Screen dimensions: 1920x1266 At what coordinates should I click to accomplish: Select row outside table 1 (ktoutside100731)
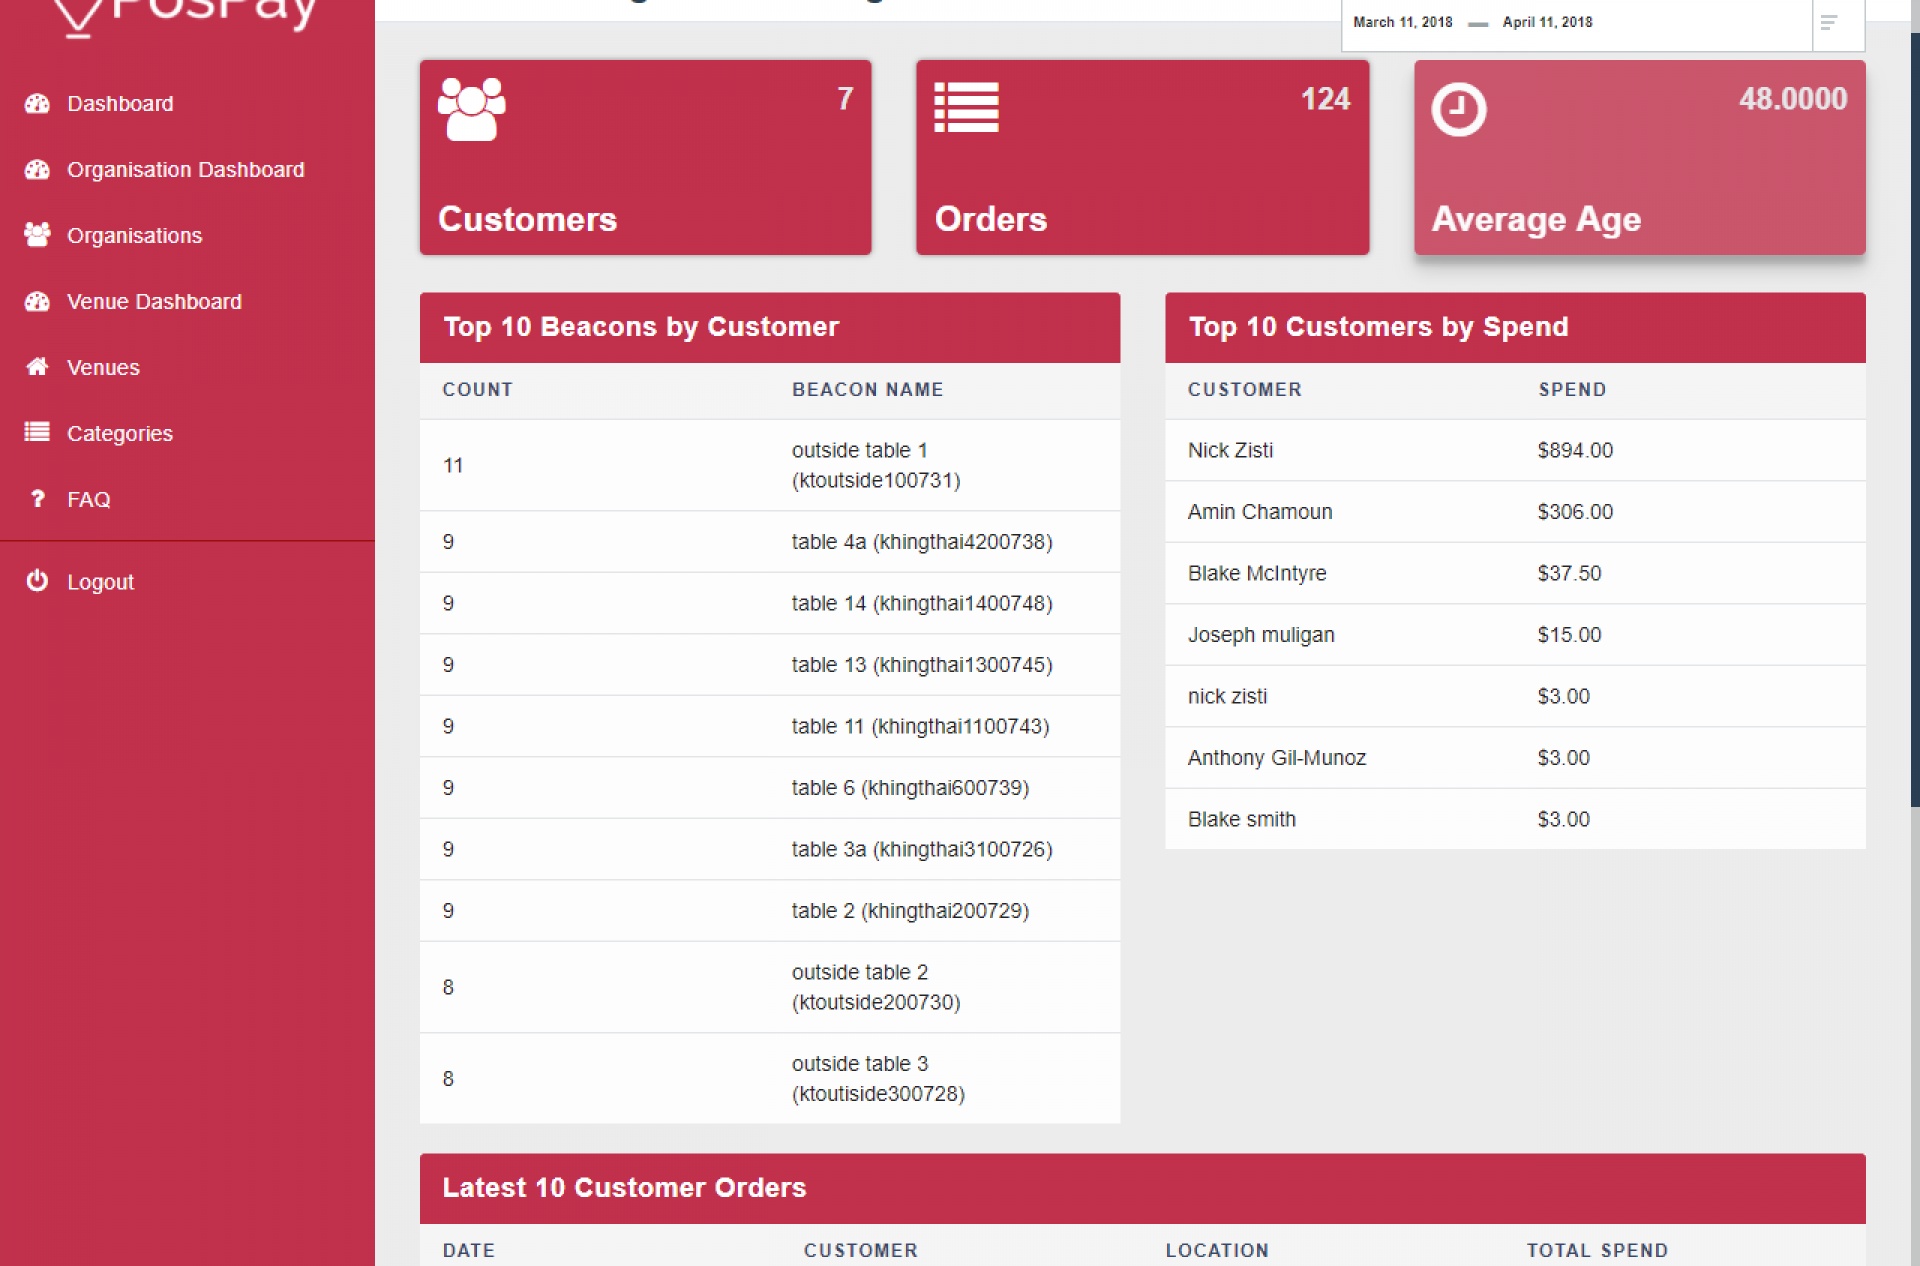point(770,465)
